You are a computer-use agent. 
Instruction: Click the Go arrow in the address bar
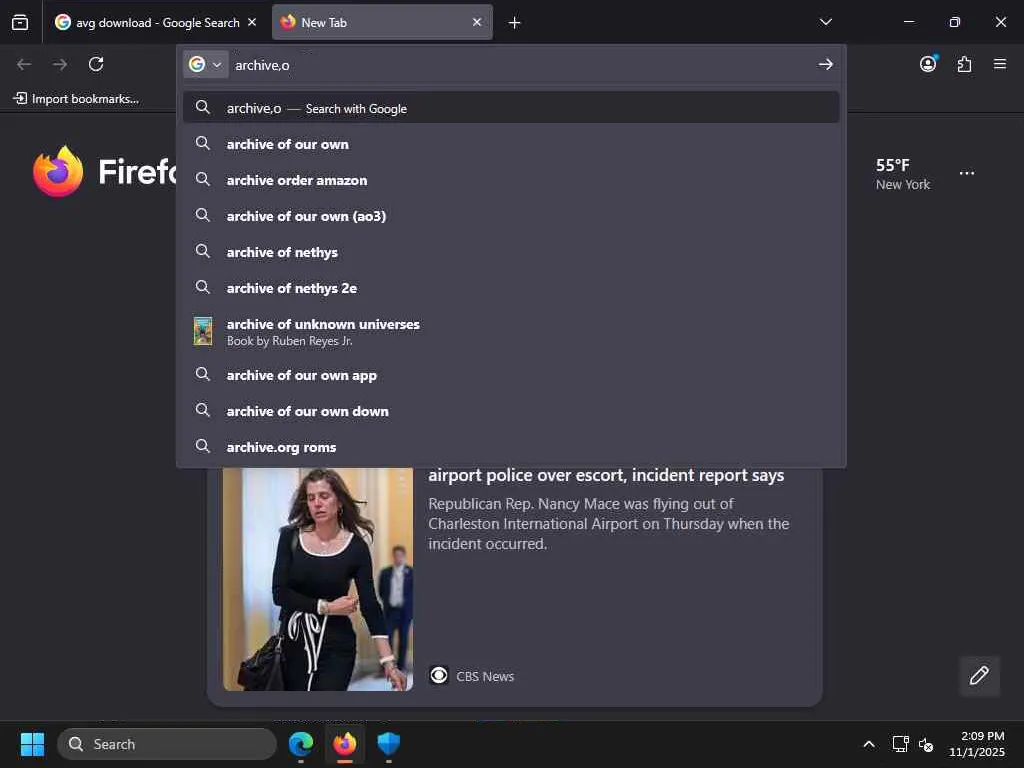point(825,64)
